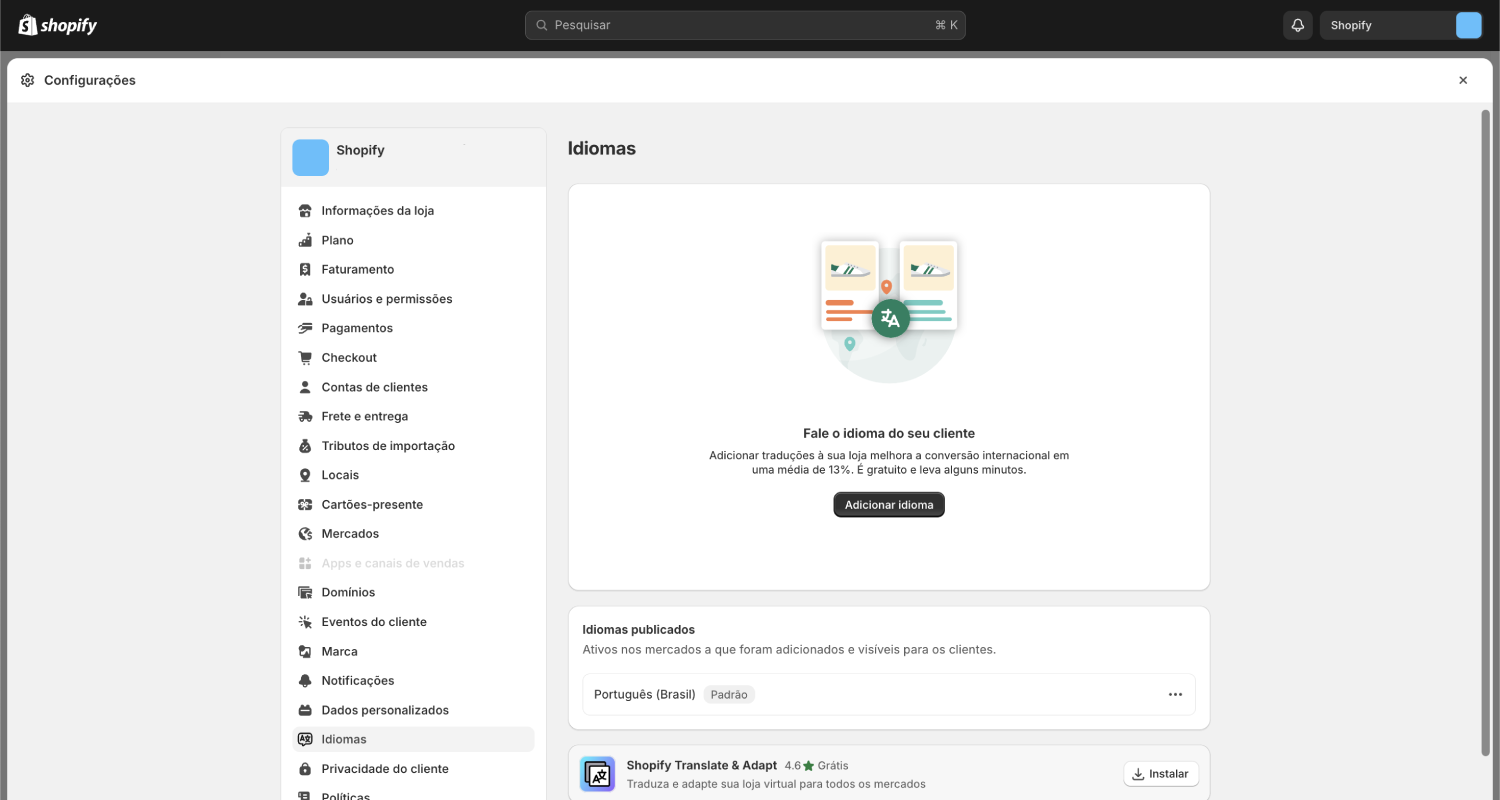Open Shopify Translate & Adapt app title

702,765
